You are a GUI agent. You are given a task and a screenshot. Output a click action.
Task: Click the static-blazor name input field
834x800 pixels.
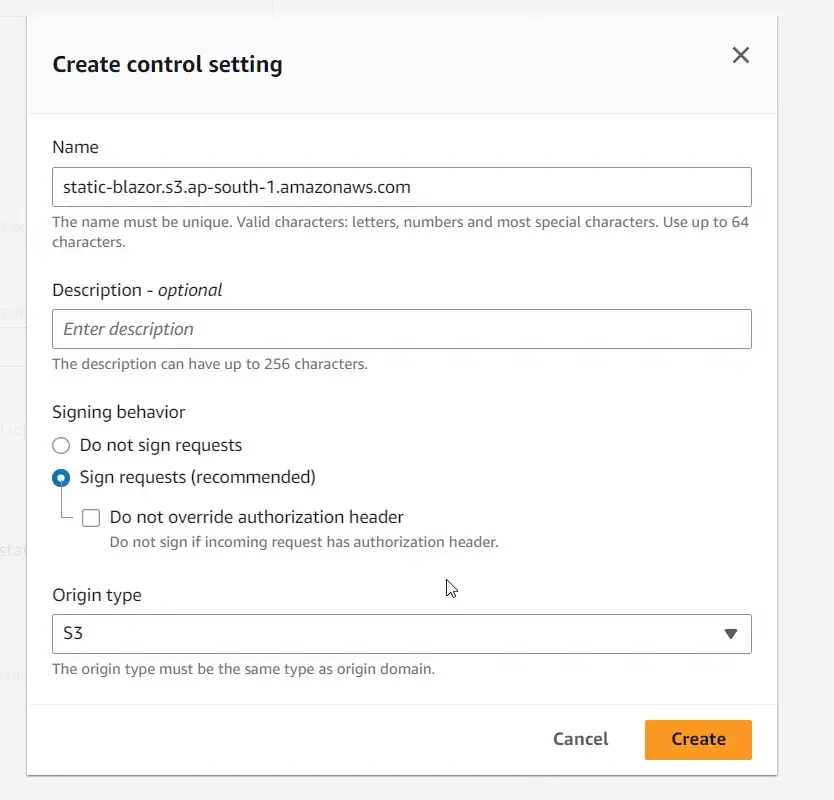(x=400, y=187)
